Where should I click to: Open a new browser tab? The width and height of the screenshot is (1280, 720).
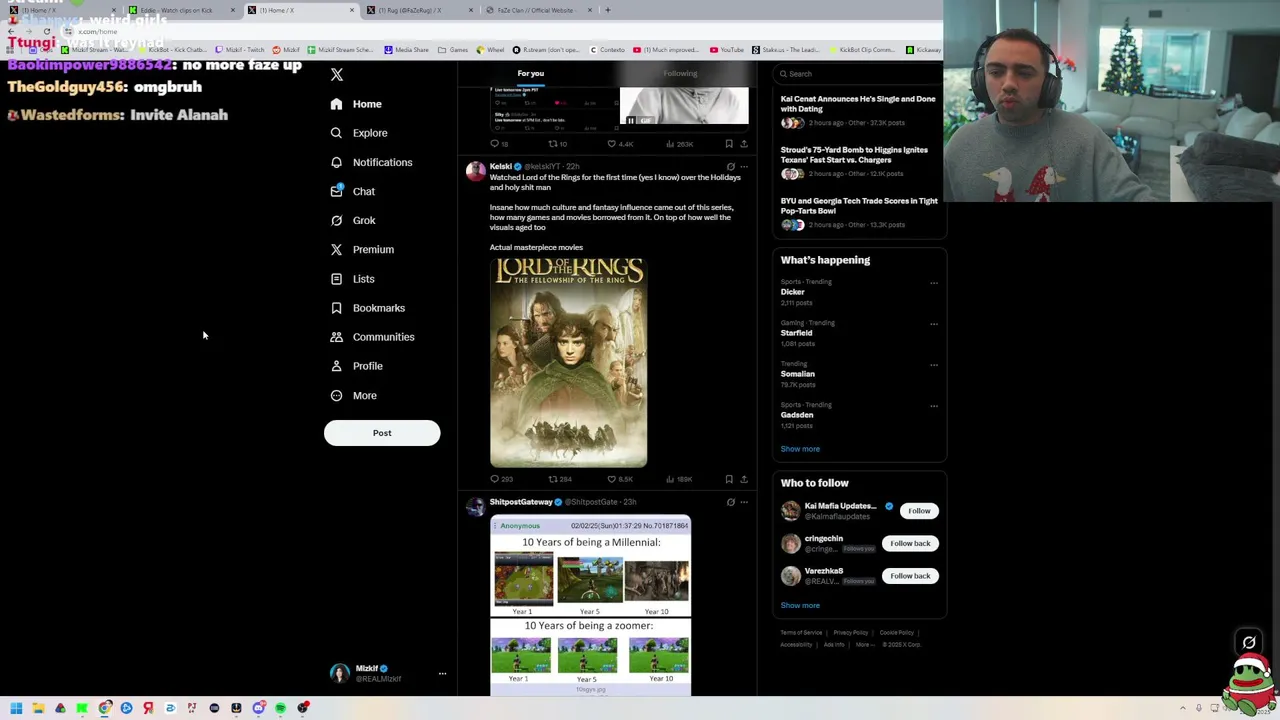607,10
